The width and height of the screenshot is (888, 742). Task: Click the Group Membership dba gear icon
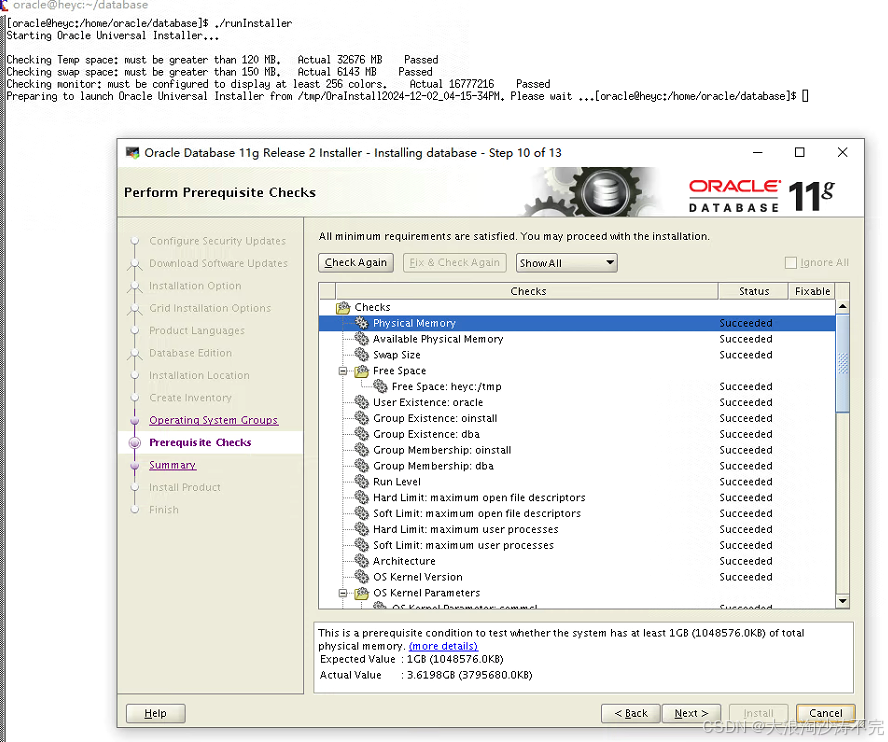tap(361, 466)
